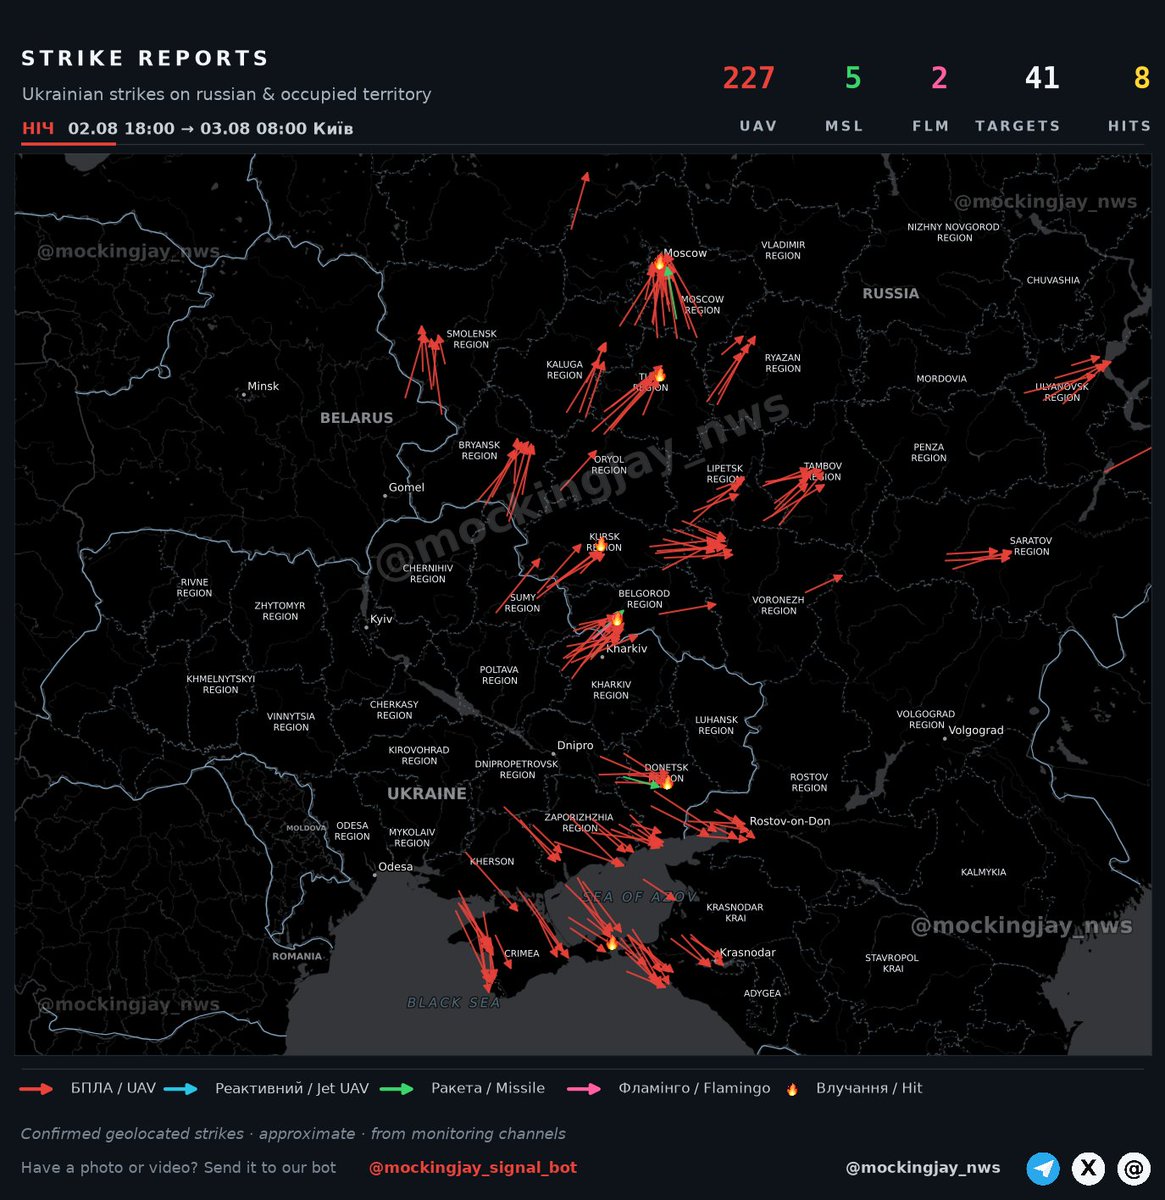Click the PENZA REGION label
This screenshot has height=1200, width=1165.
[928, 453]
